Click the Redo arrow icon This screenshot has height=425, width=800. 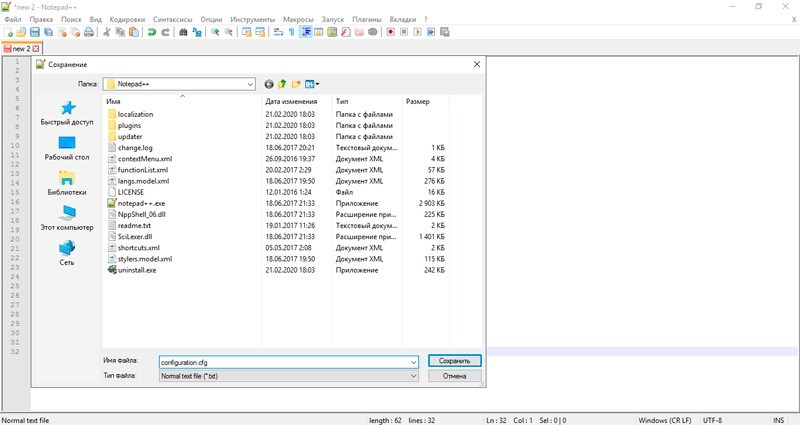click(165, 32)
